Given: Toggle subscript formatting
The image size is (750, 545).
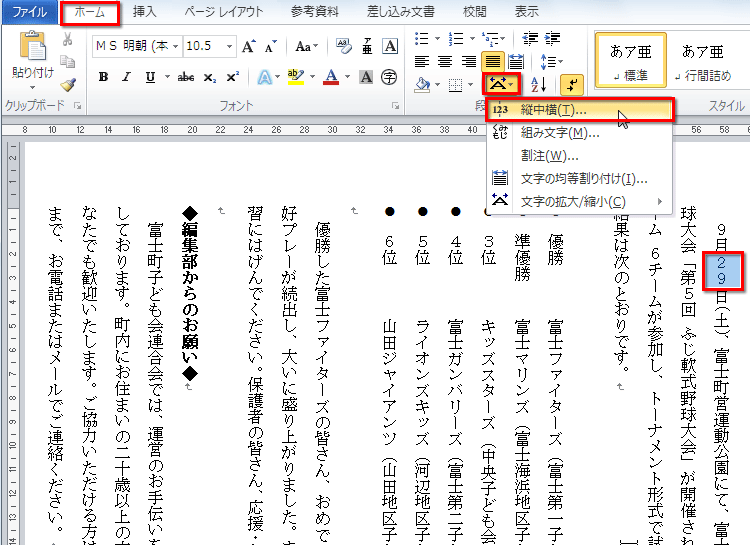Looking at the screenshot, I should [x=210, y=77].
